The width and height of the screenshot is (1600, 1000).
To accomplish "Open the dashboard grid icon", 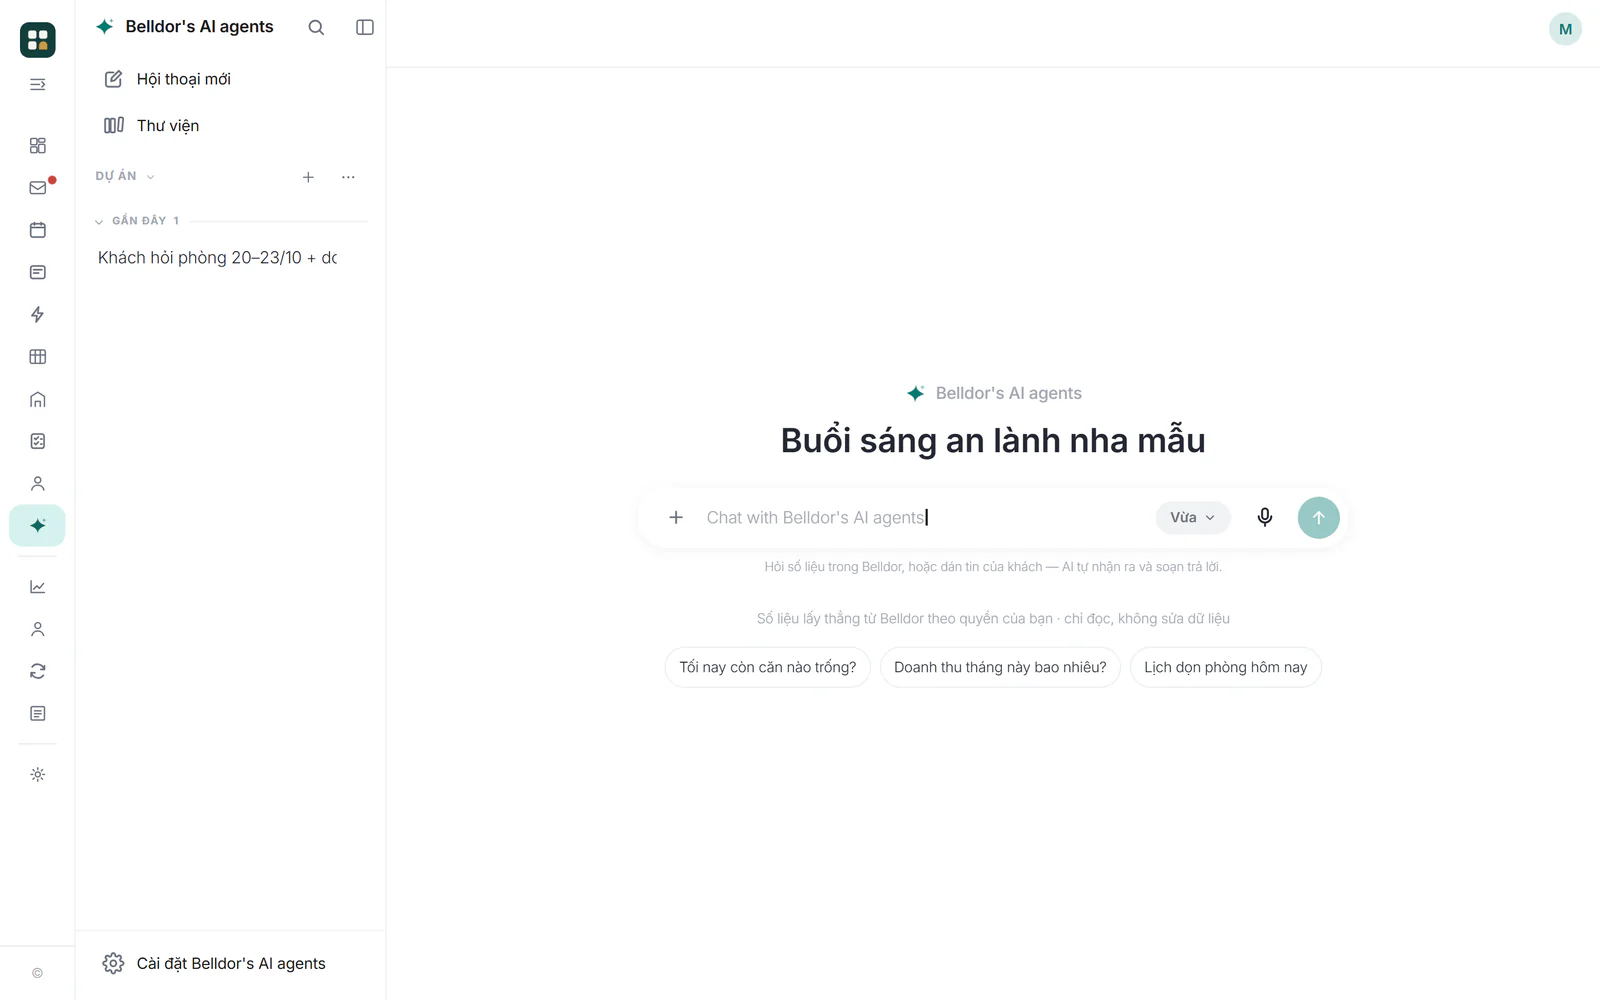I will (38, 146).
